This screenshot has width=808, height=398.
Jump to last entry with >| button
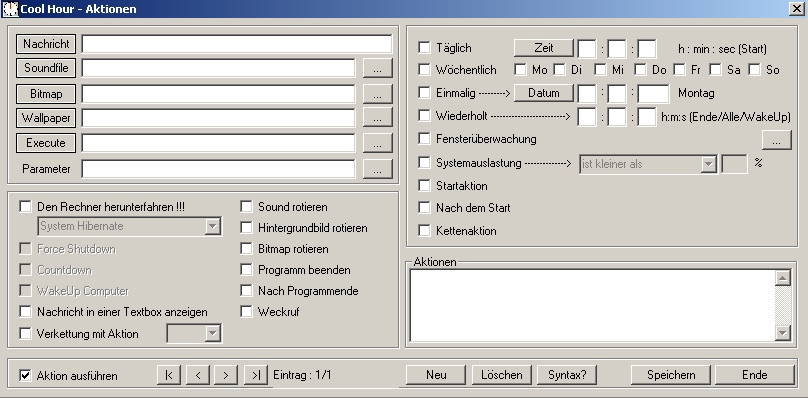click(256, 375)
